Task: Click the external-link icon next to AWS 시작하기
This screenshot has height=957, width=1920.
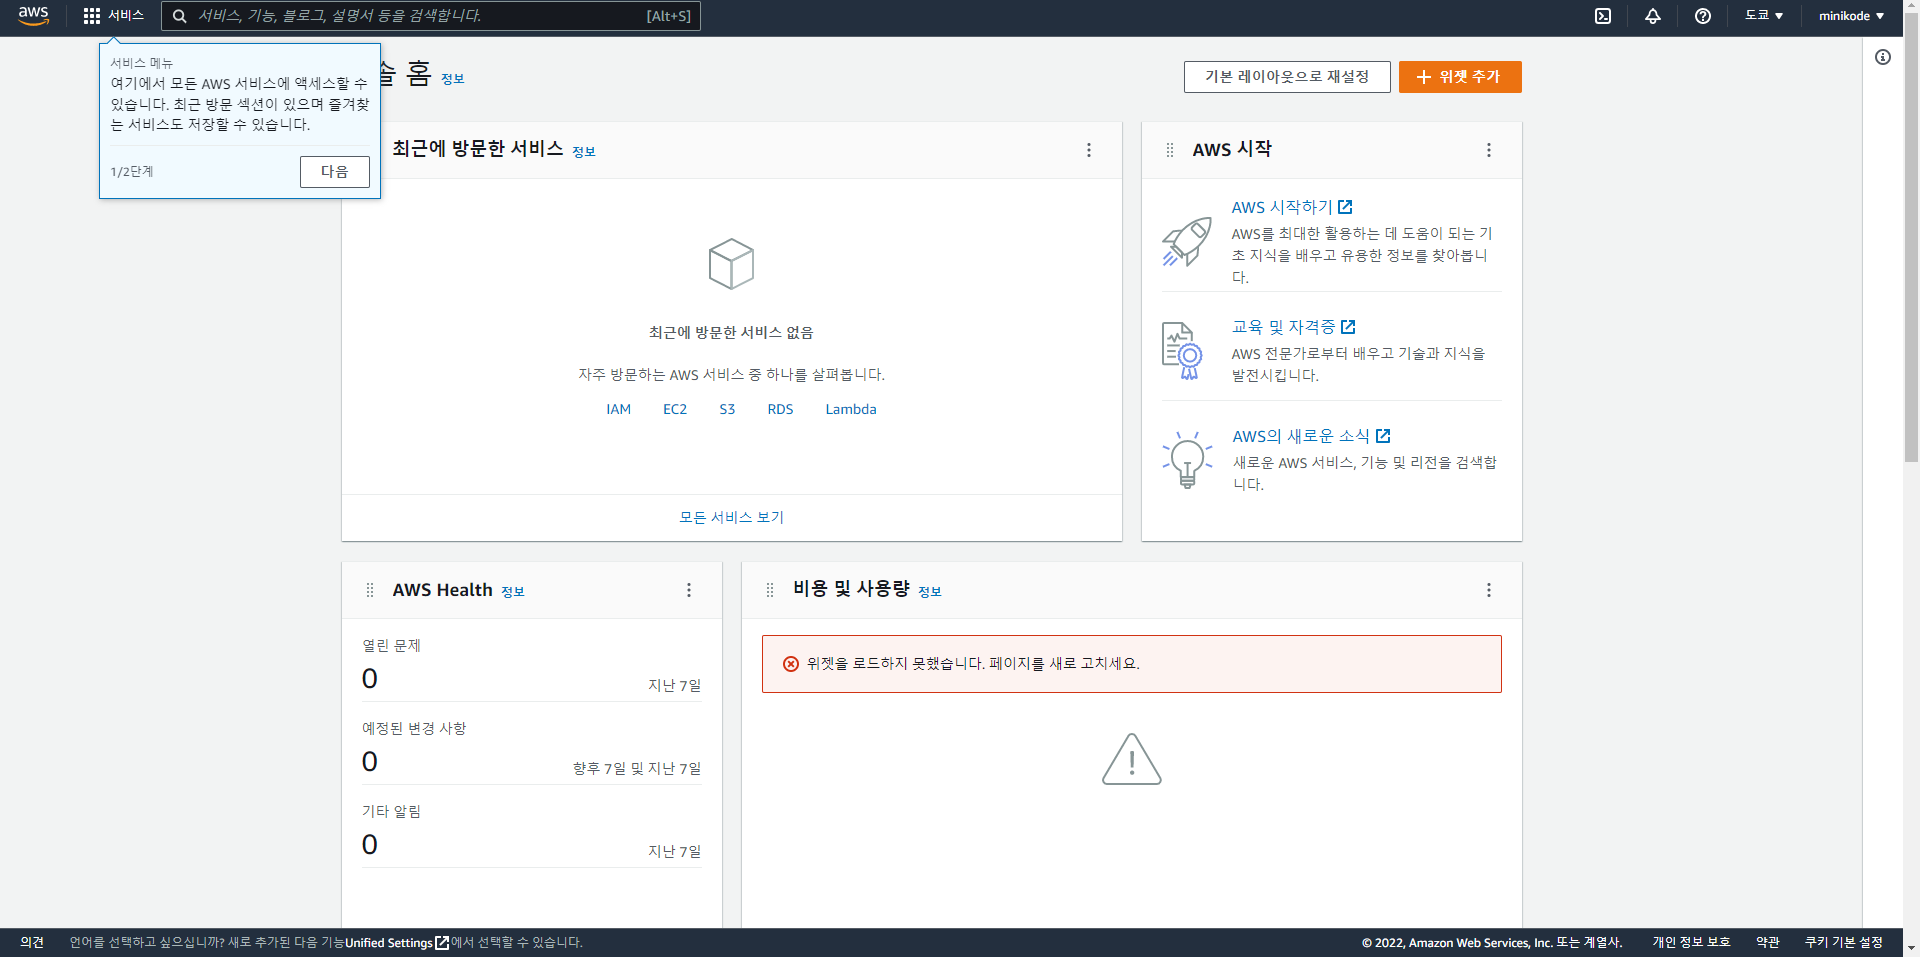Action: [x=1345, y=207]
